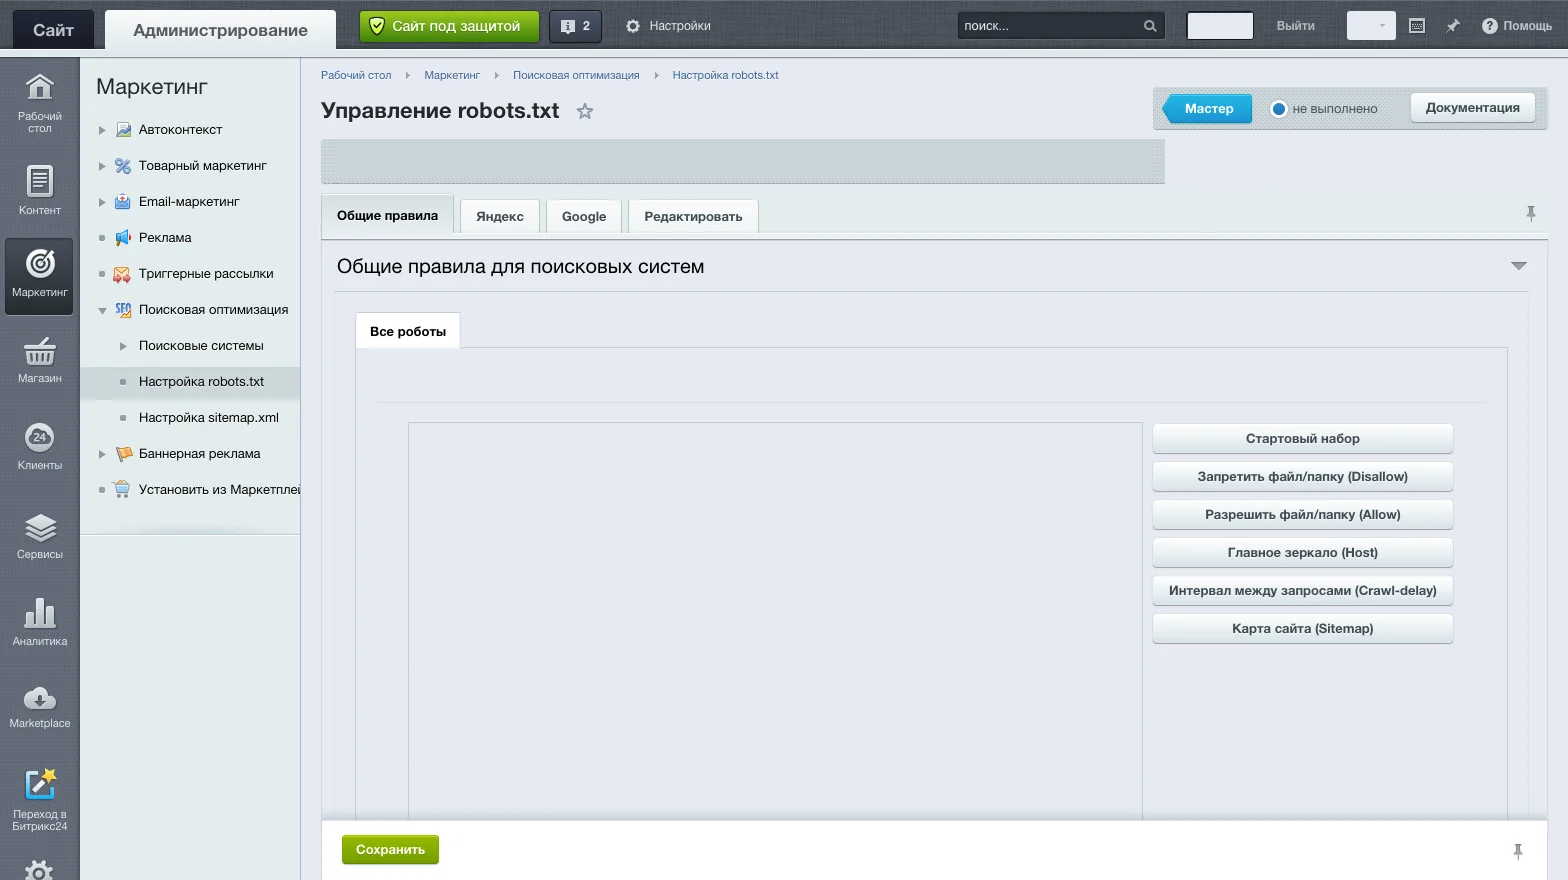Screen dimensions: 1568x880
Task: Expand the Автоконтекст tree node
Action: click(102, 130)
